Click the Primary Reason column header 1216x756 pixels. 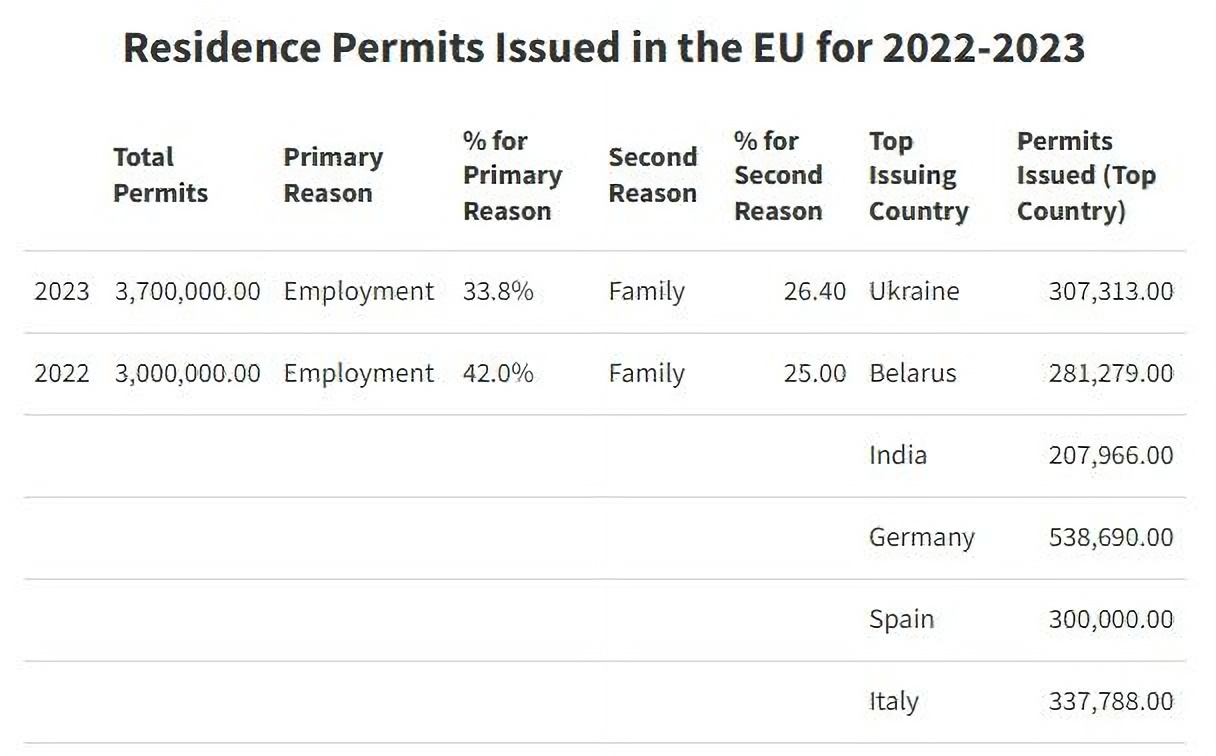pyautogui.click(x=333, y=175)
